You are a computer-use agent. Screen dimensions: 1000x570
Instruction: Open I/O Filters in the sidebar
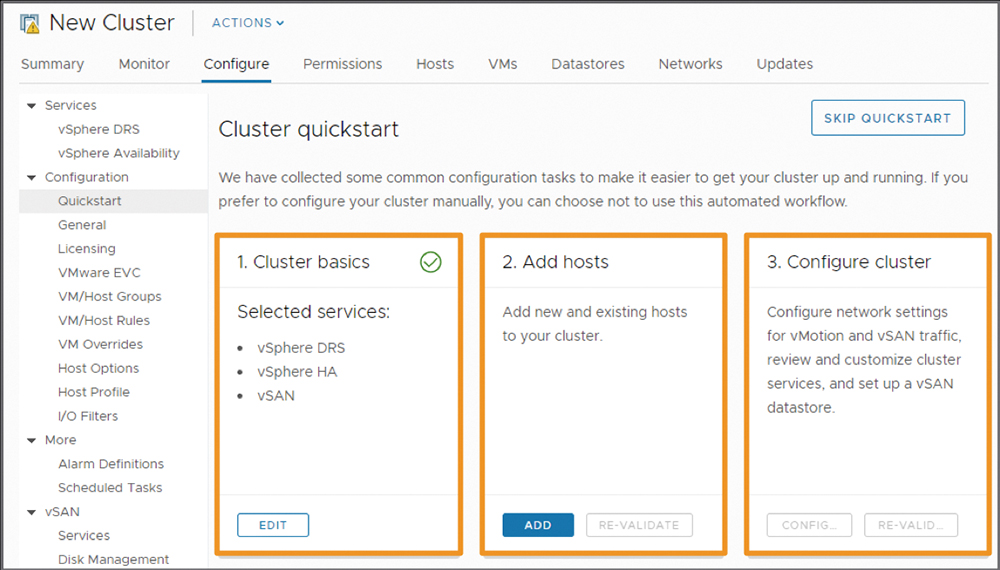pyautogui.click(x=87, y=416)
